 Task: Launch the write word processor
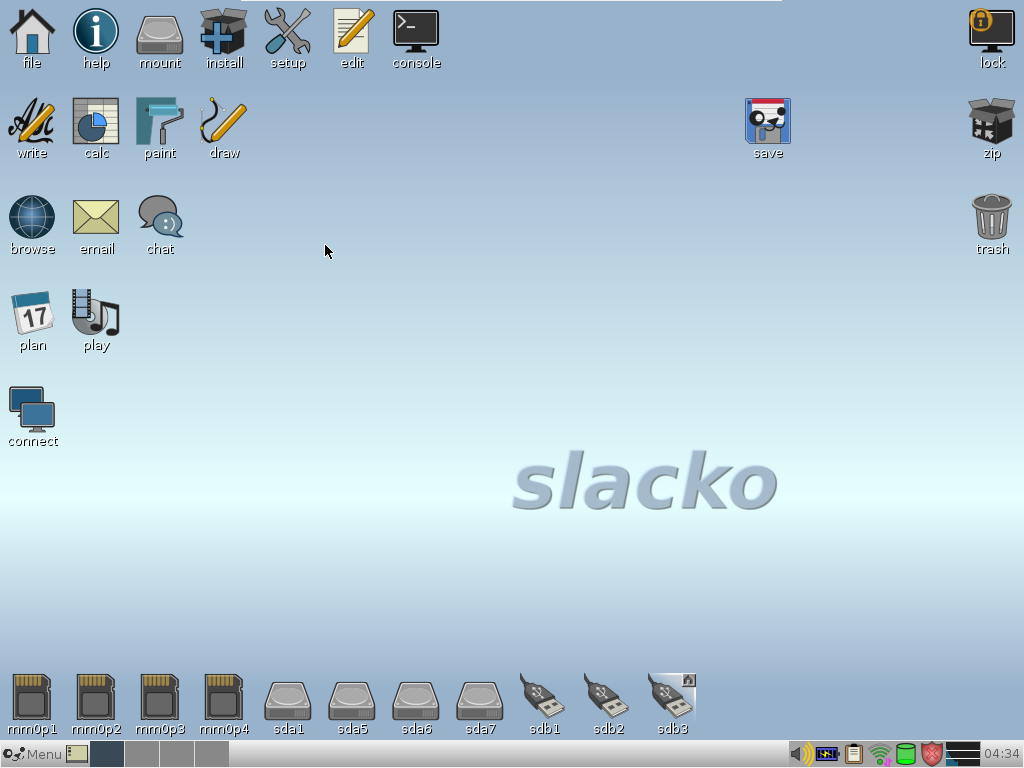[32, 121]
